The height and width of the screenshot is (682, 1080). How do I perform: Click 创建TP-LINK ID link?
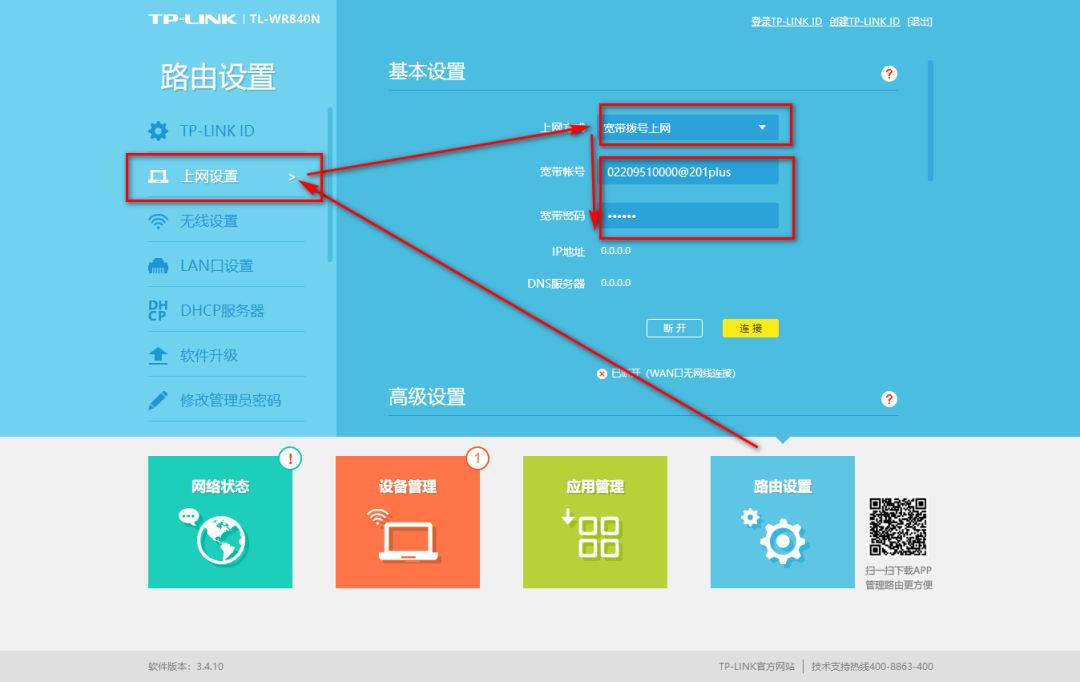[x=864, y=21]
